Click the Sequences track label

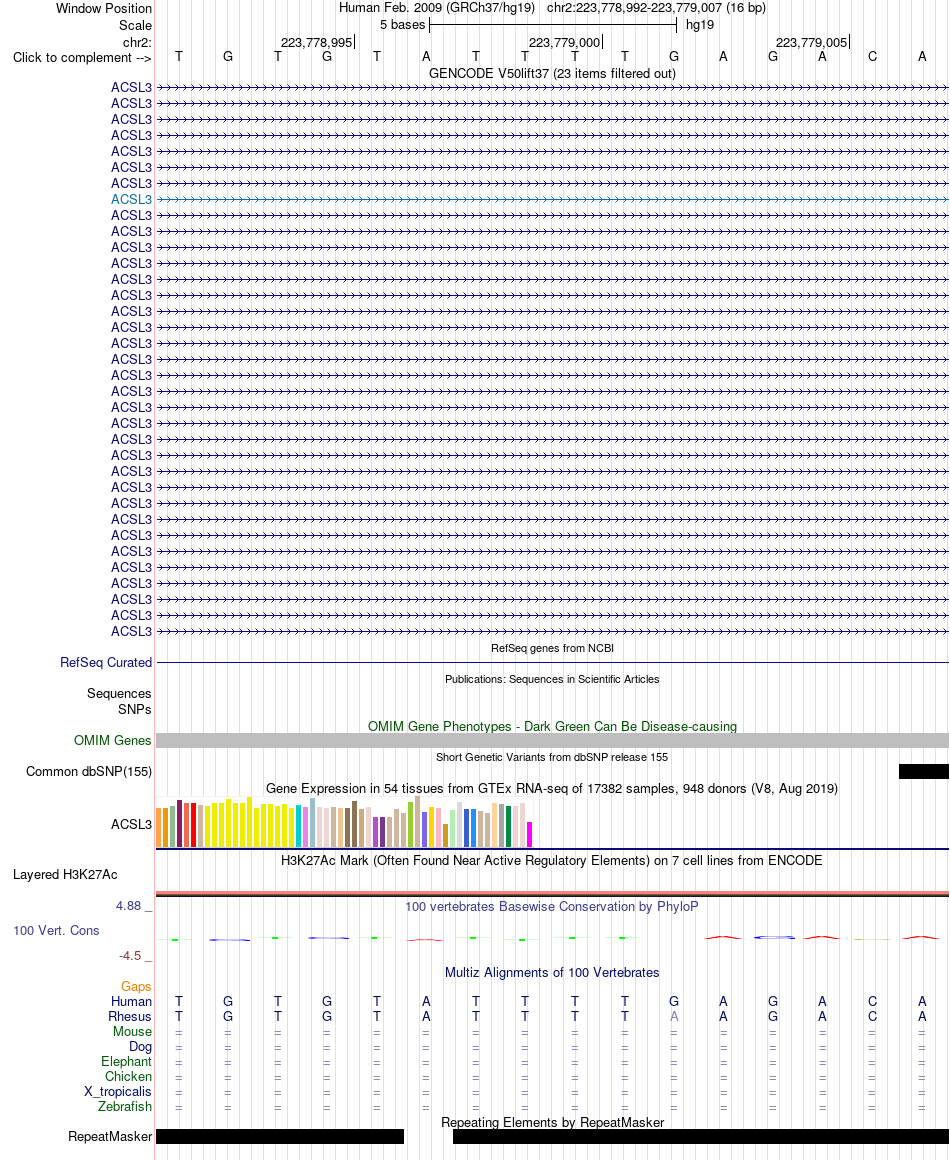[x=119, y=693]
